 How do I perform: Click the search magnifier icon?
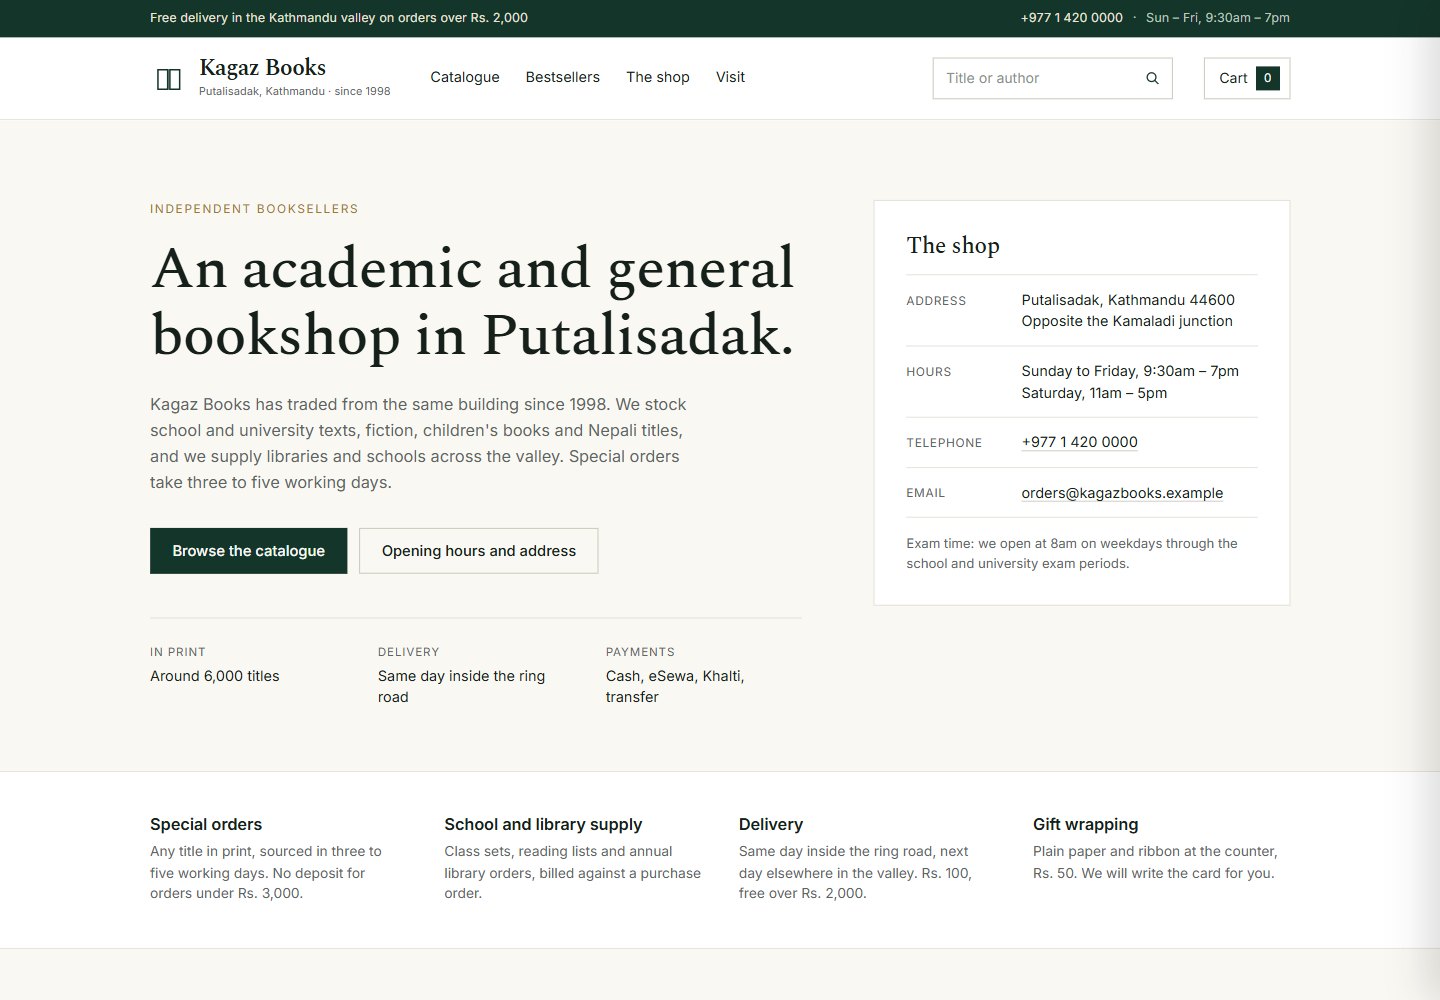(x=1152, y=78)
